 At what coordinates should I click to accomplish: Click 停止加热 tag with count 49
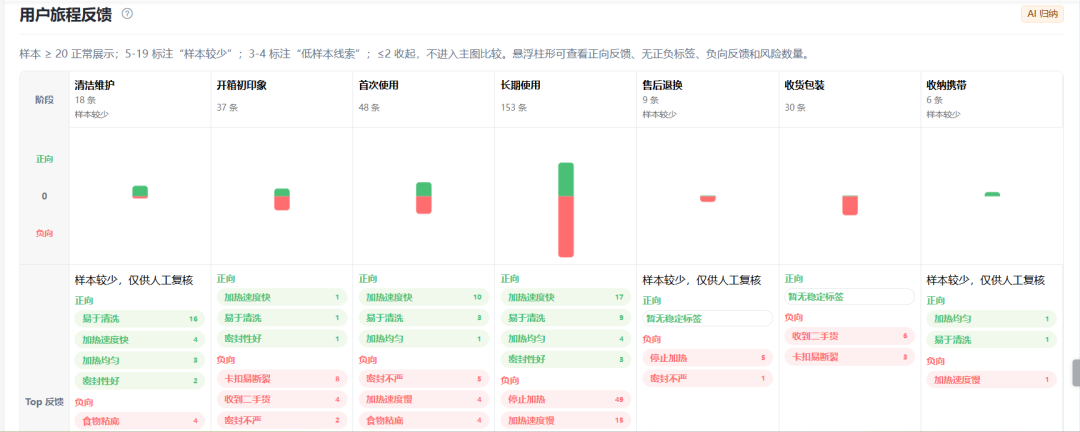point(565,399)
